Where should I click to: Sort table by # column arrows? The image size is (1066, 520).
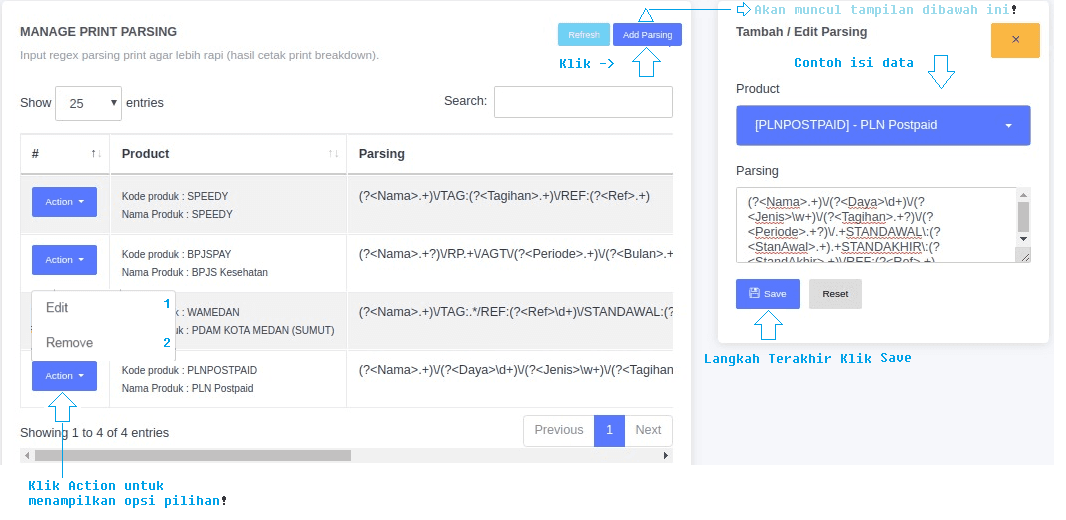[96, 154]
